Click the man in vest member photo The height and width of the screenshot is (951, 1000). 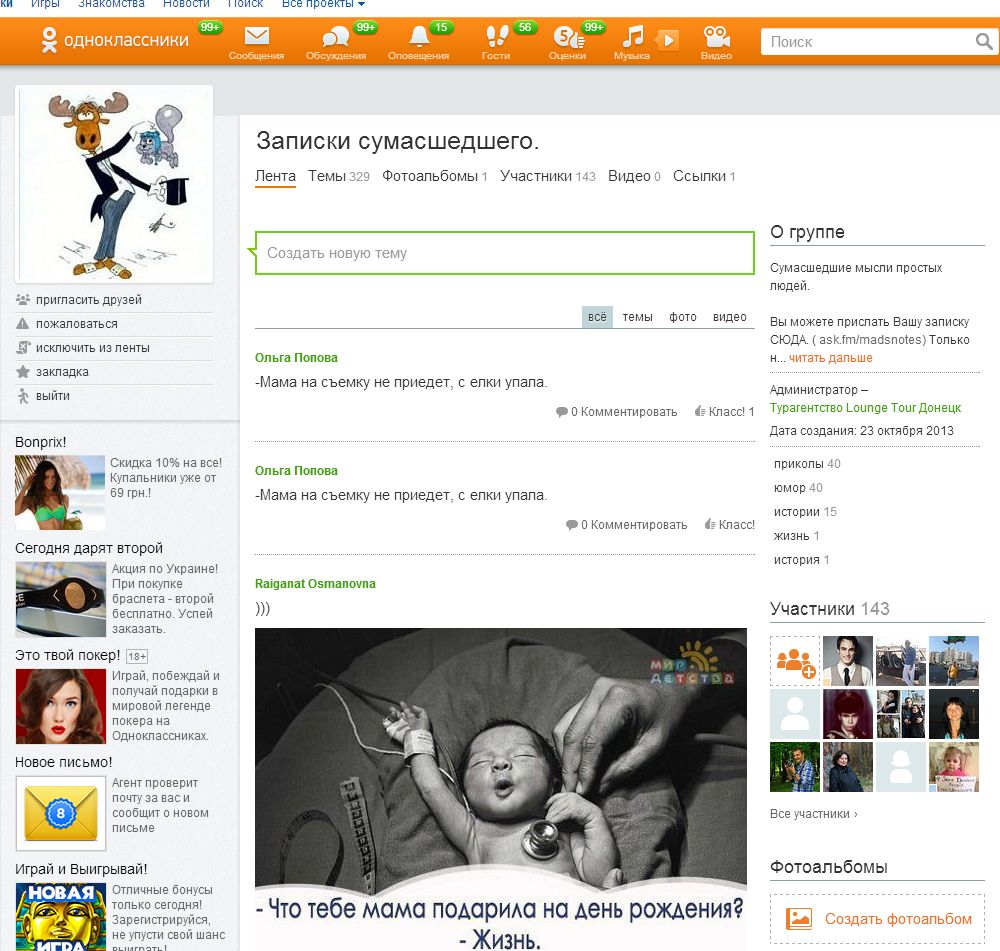(x=848, y=661)
